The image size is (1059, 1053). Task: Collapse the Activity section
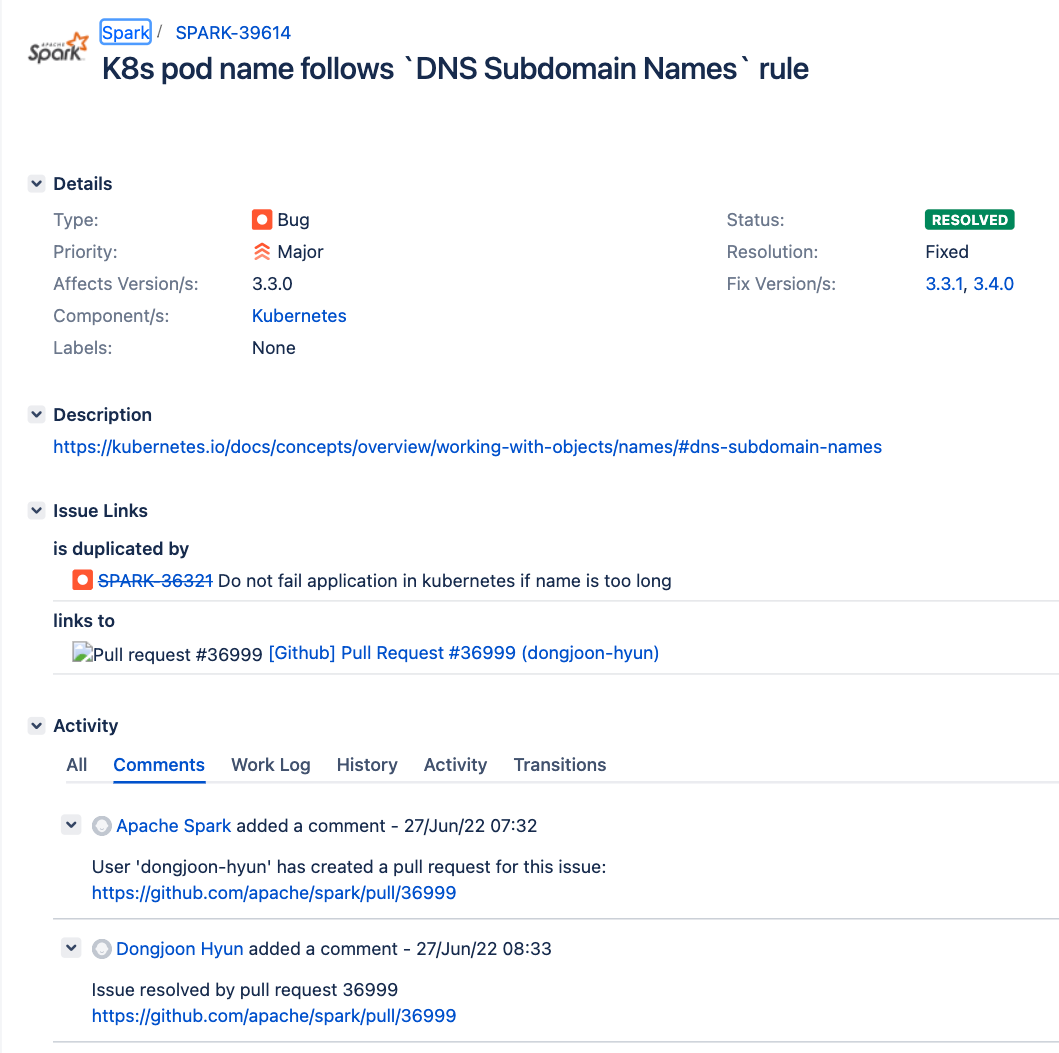36,725
